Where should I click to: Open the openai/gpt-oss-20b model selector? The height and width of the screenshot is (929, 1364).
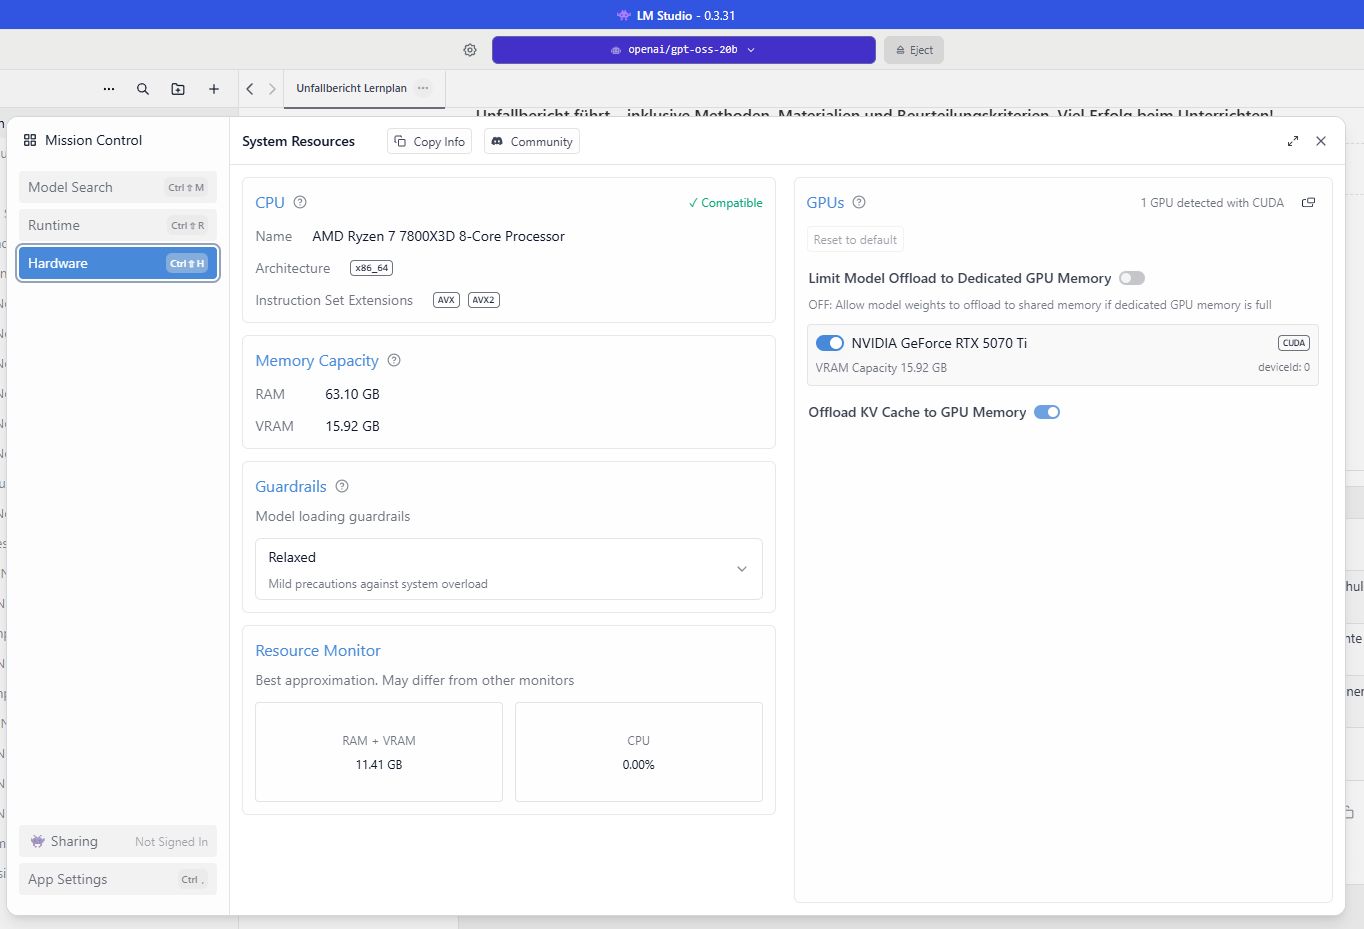(683, 50)
